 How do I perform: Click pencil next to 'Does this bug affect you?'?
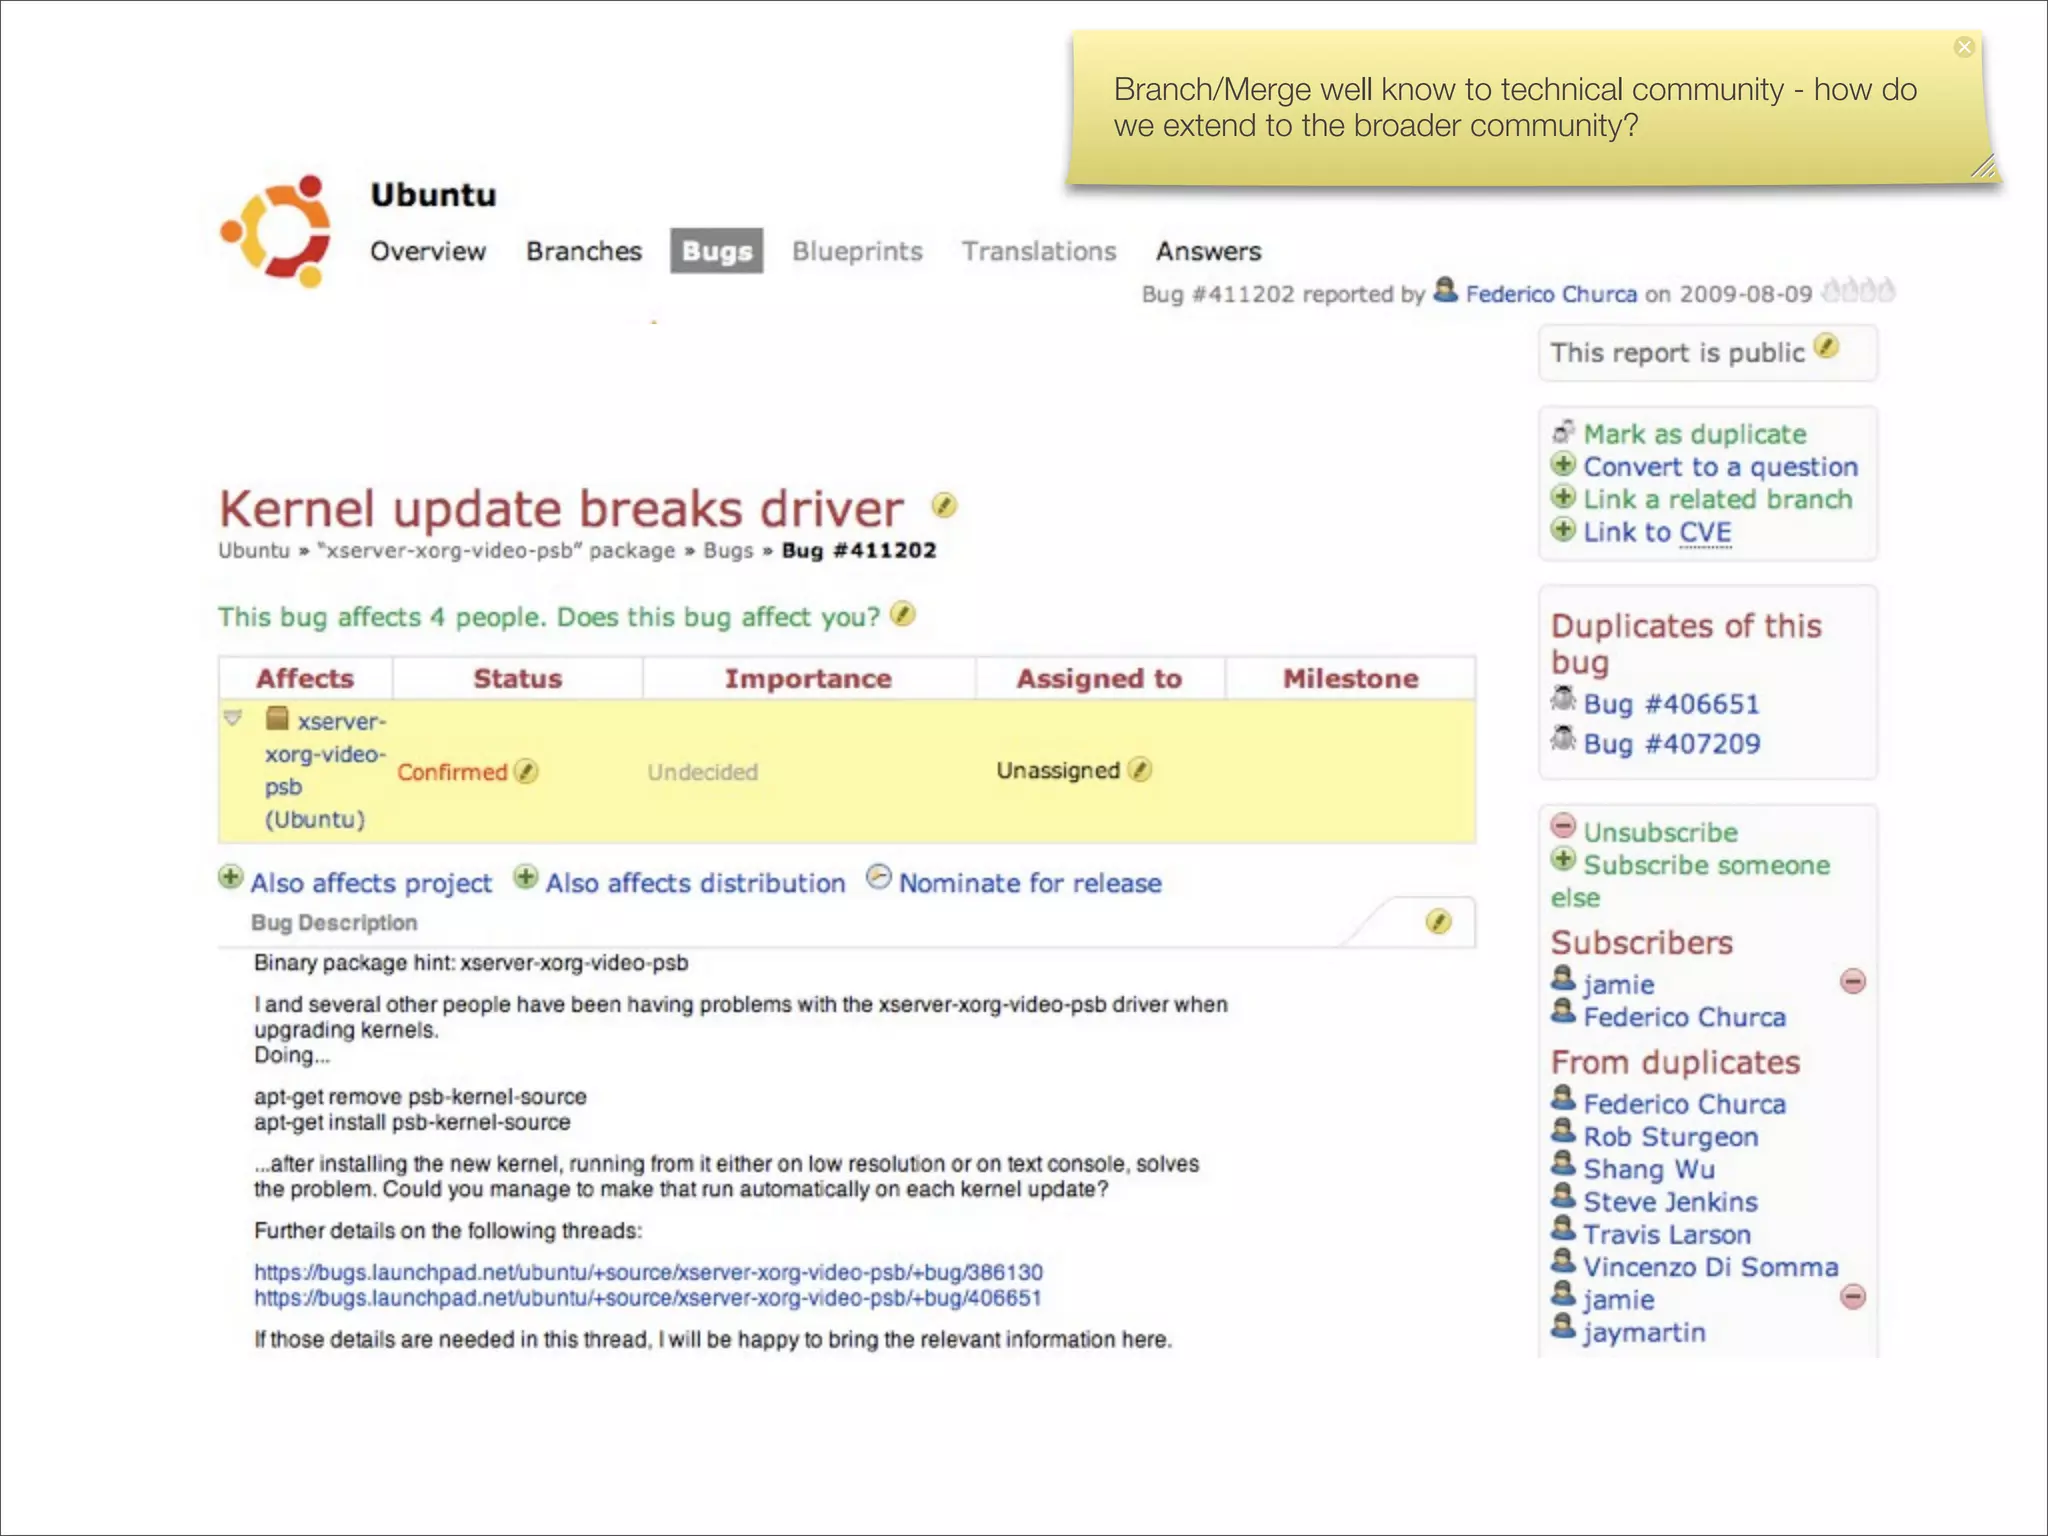[903, 614]
